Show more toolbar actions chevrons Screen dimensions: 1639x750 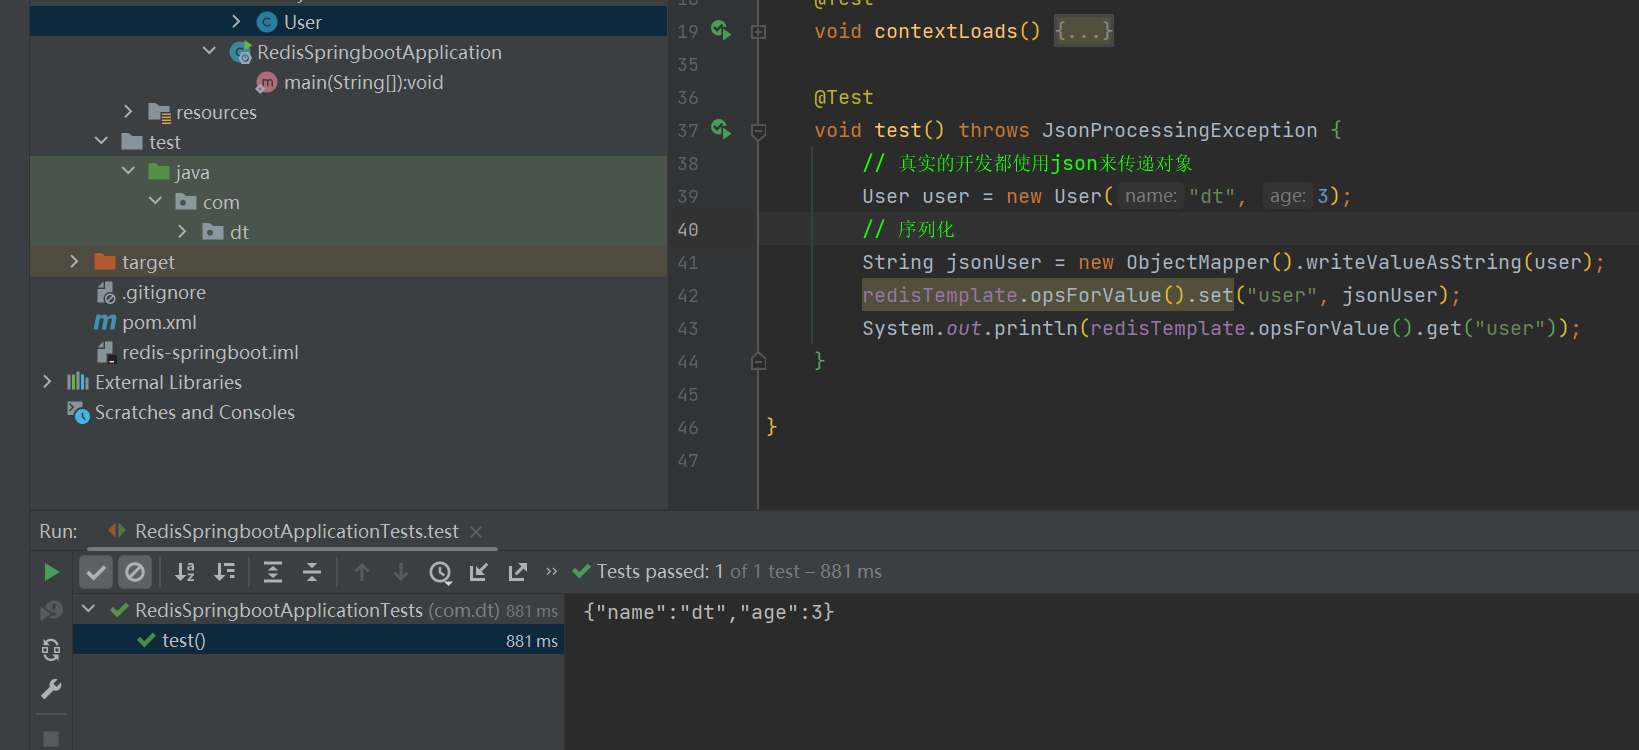click(551, 572)
